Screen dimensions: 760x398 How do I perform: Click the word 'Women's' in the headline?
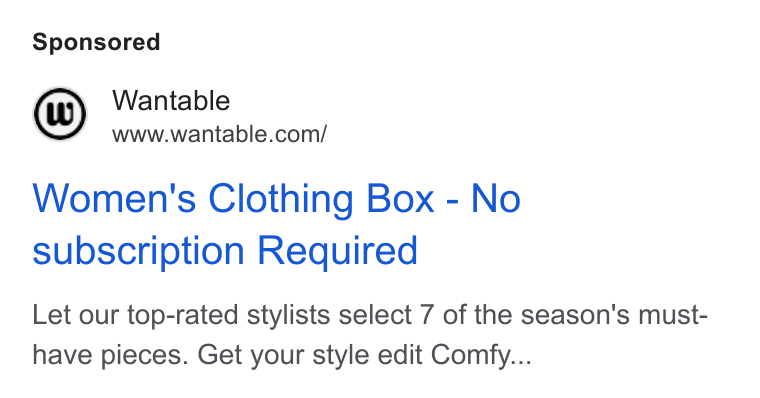(x=114, y=198)
